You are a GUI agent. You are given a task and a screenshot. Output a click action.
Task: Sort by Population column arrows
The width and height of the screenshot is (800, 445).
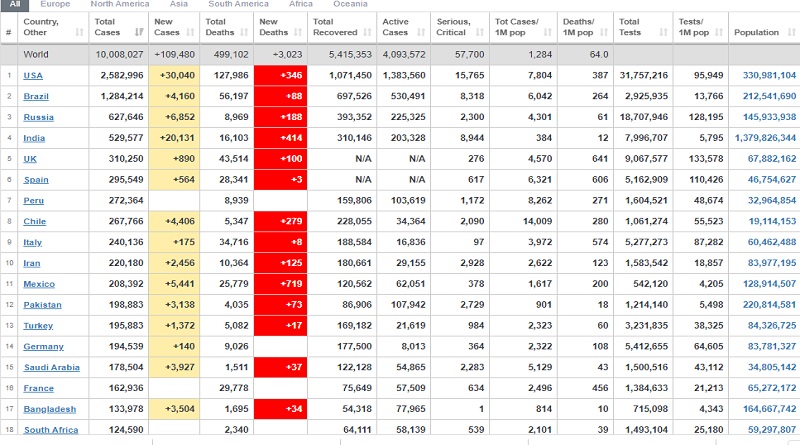[791, 32]
